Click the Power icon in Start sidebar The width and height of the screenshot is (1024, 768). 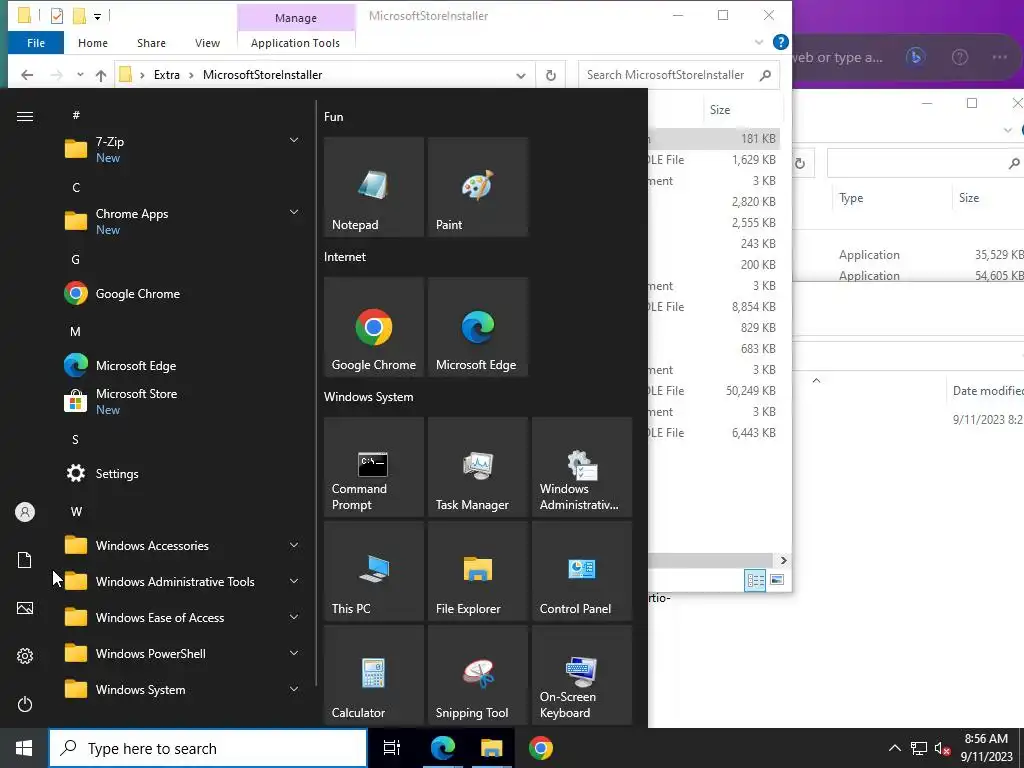pyautogui.click(x=25, y=704)
